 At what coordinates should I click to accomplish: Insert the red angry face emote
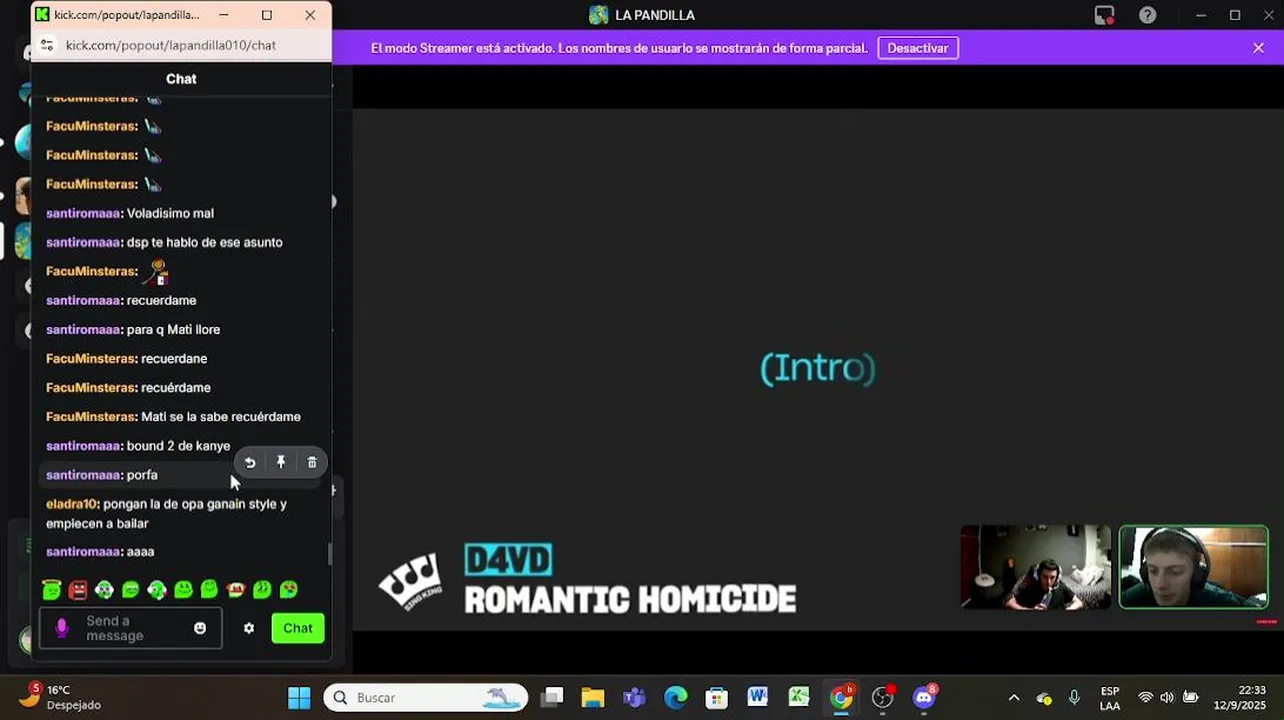coord(78,590)
